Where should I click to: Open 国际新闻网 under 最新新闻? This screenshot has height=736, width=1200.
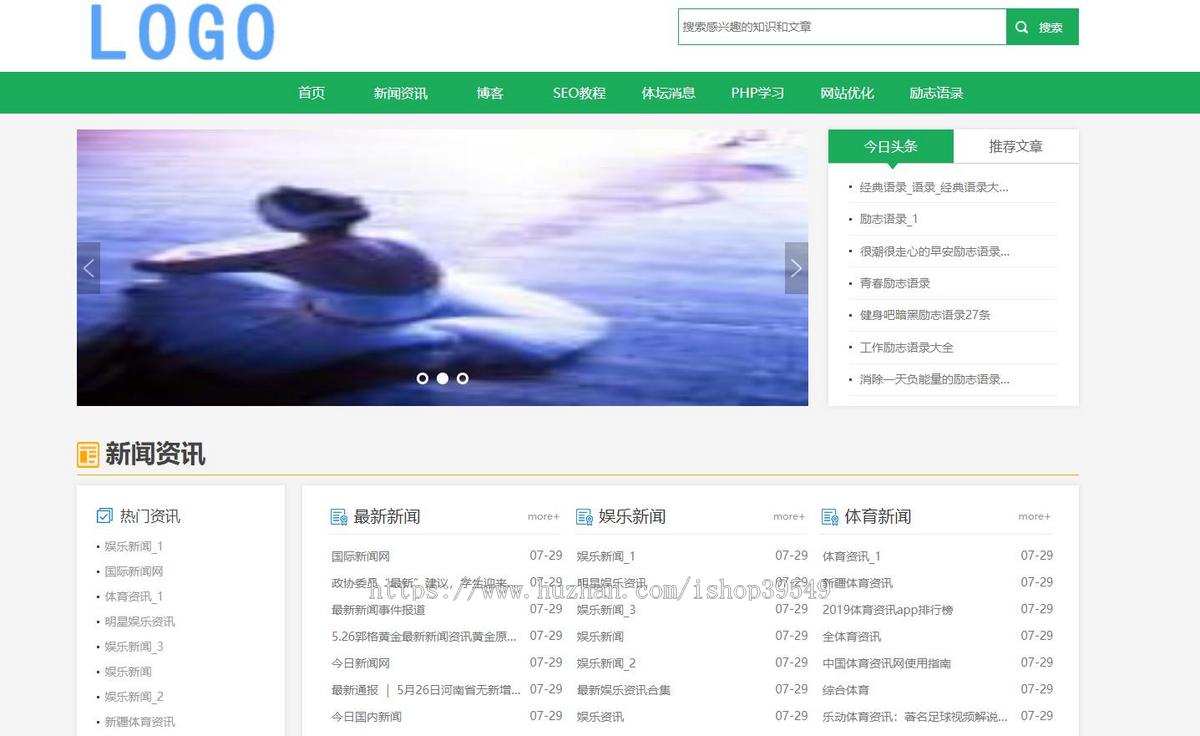361,556
